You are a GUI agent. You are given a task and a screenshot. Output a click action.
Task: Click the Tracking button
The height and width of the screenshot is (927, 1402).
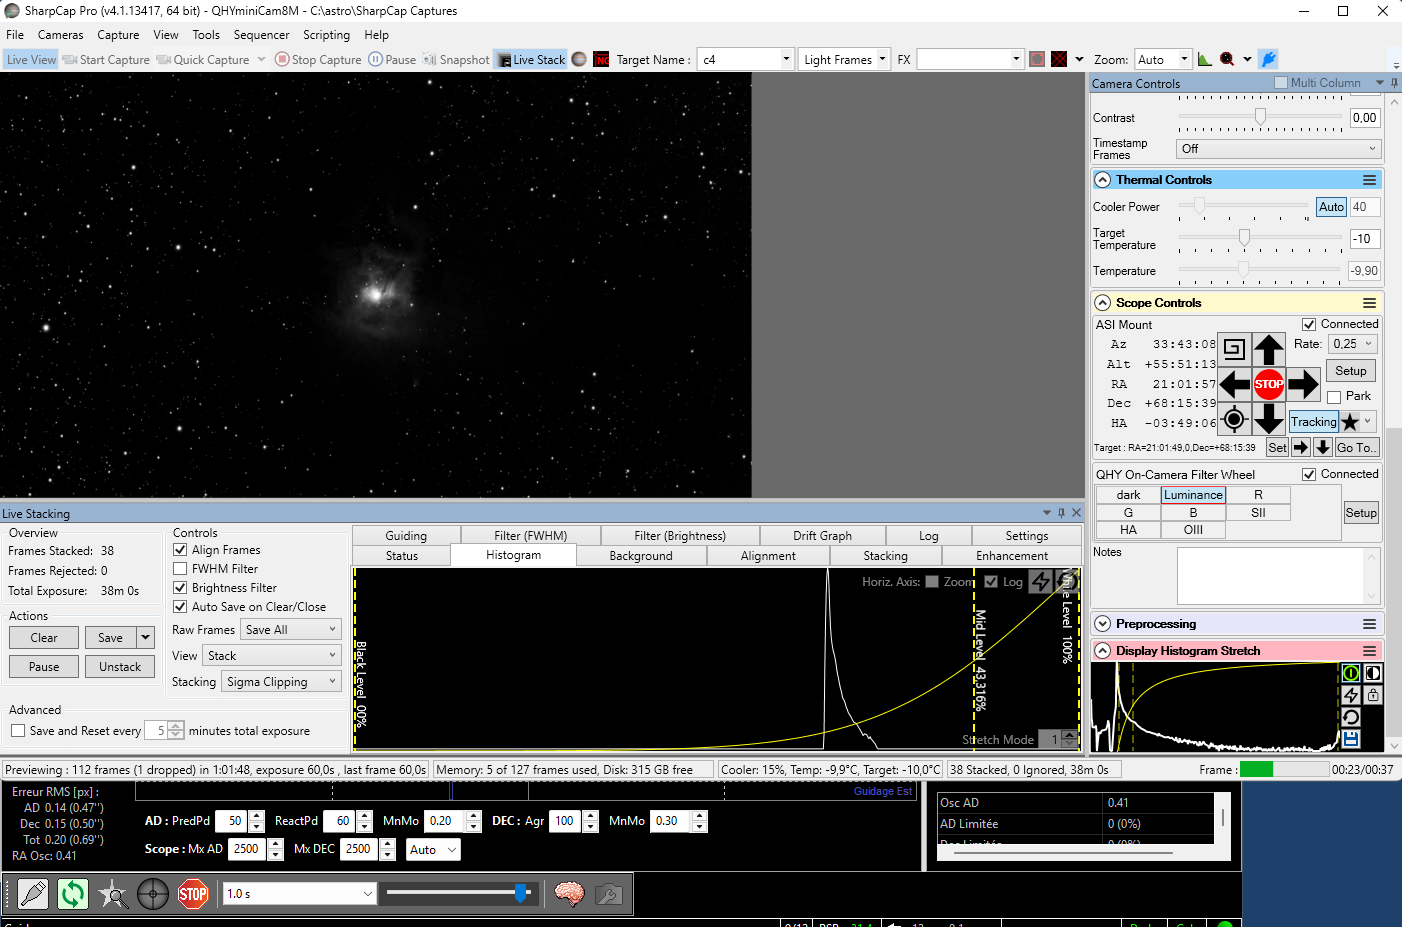pyautogui.click(x=1313, y=422)
